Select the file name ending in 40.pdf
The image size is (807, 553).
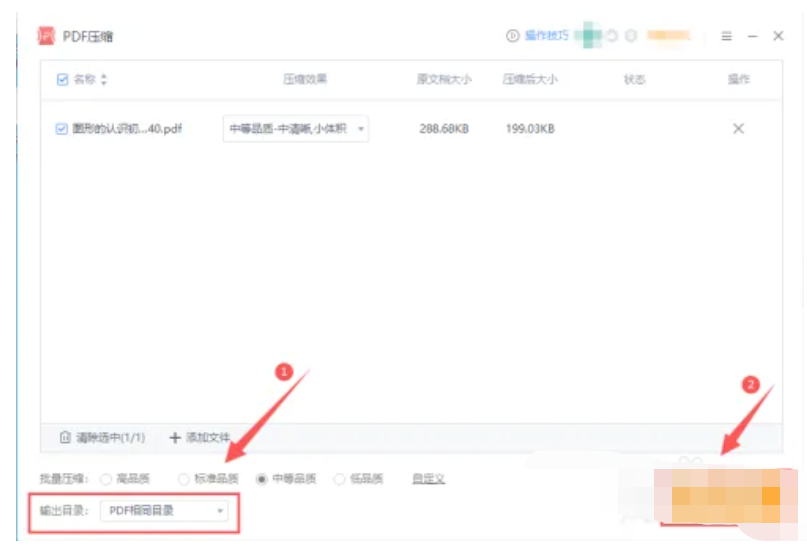pyautogui.click(x=127, y=128)
